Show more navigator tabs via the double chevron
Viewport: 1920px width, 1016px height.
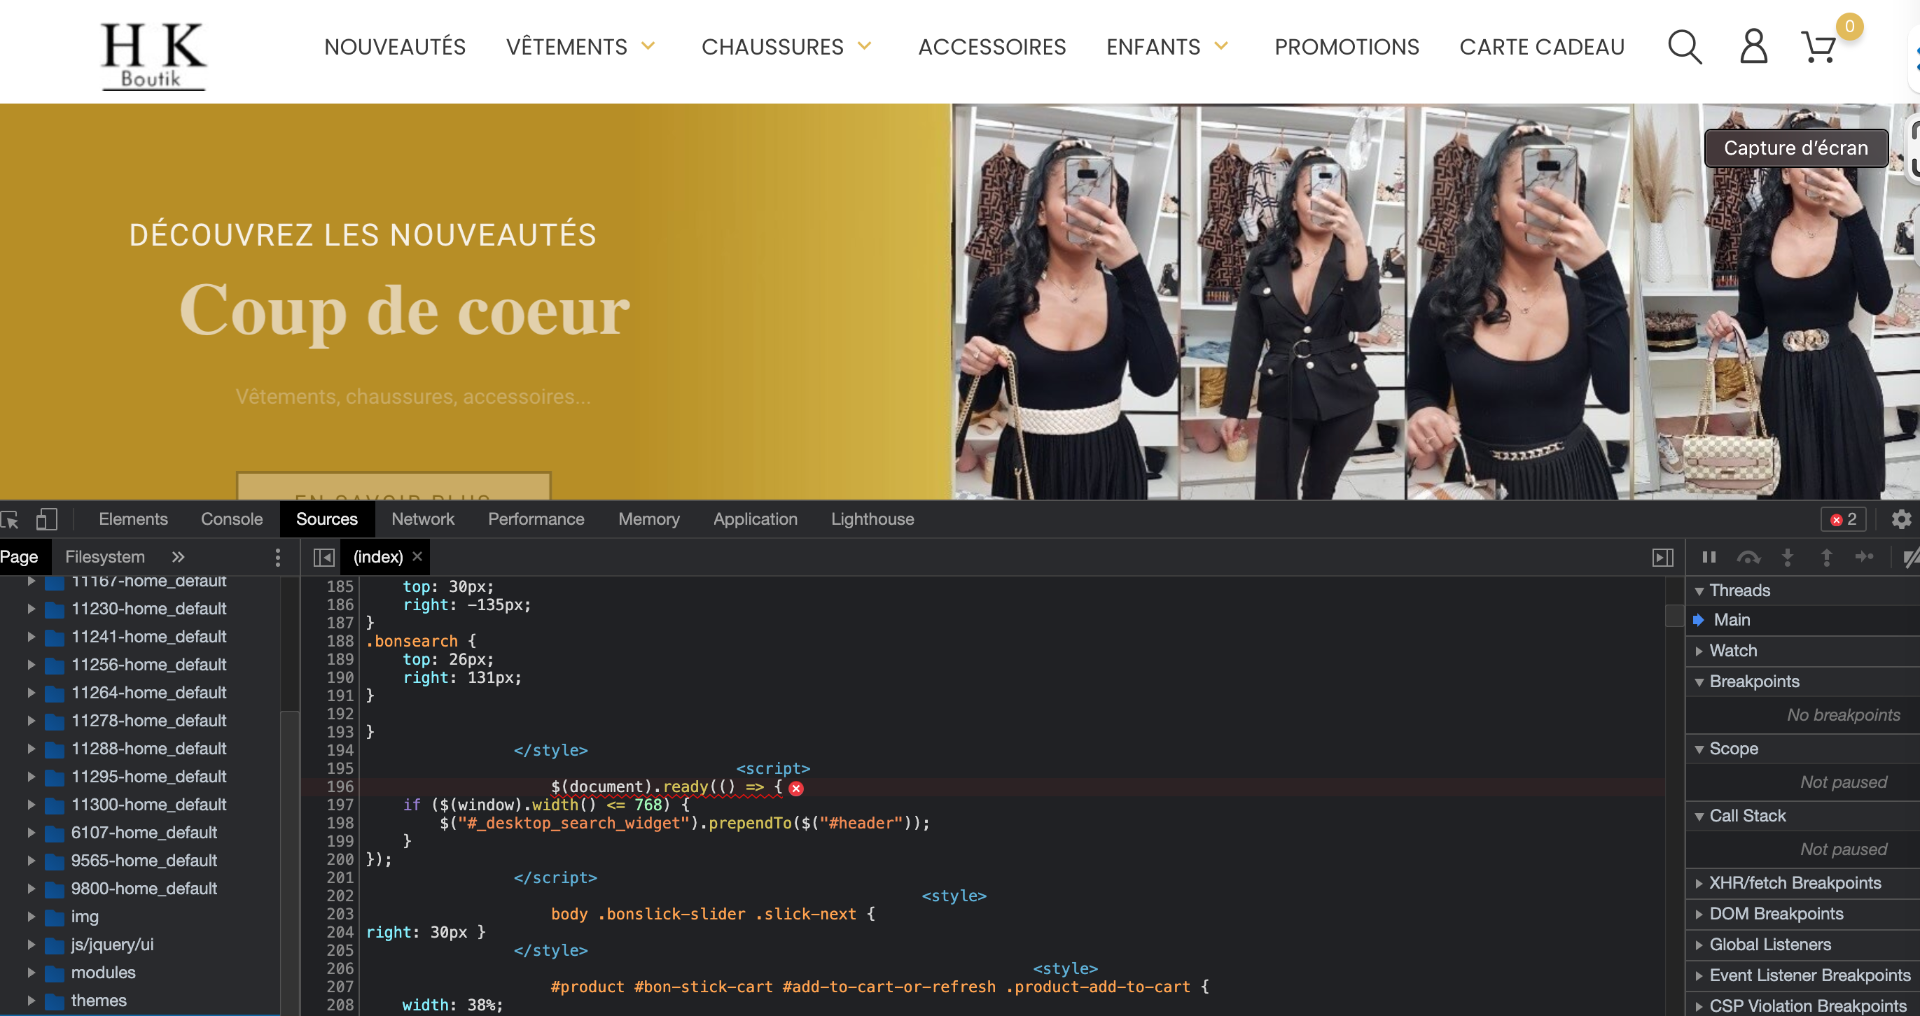178,557
